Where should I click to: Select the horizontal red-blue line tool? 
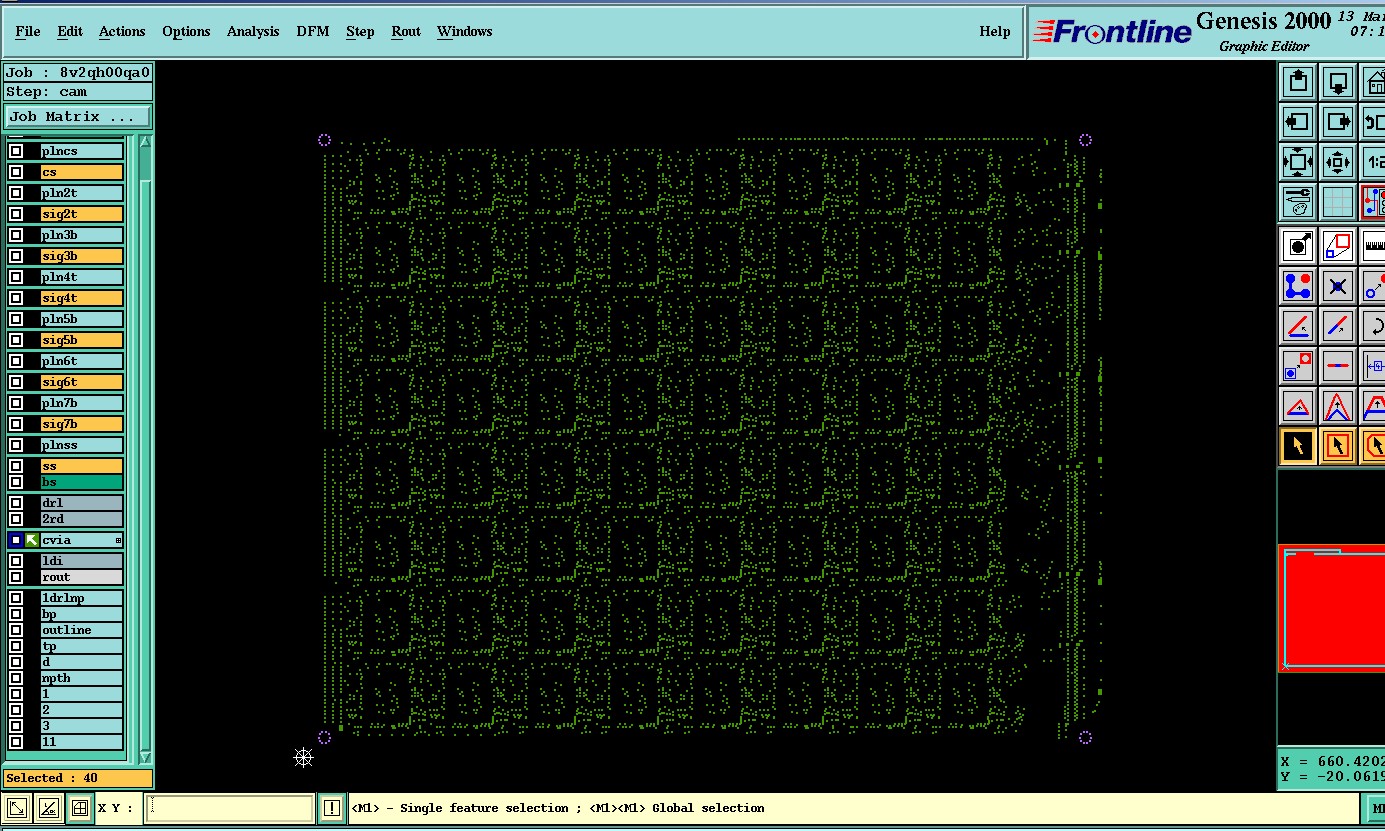[x=1338, y=366]
